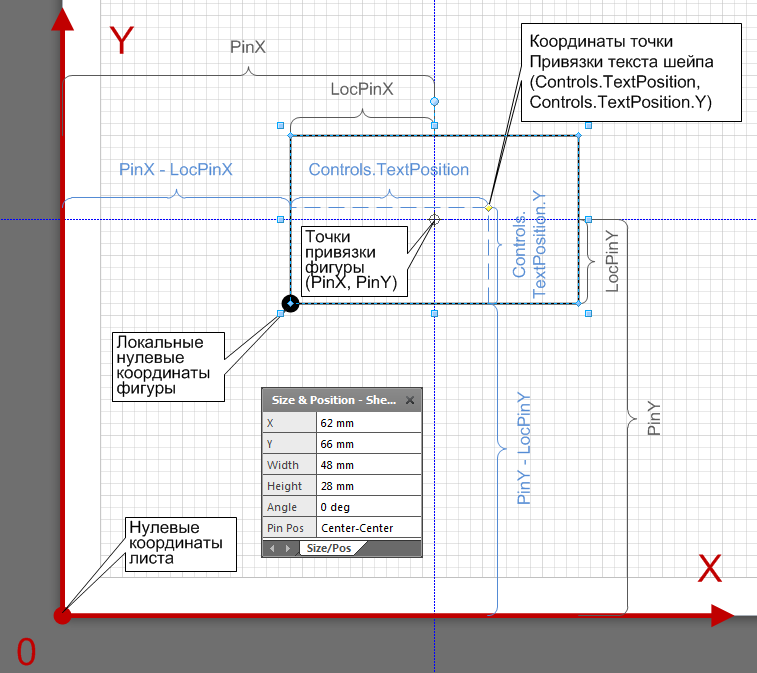Click the yellow text position control handle
757x673 pixels.
(x=489, y=208)
